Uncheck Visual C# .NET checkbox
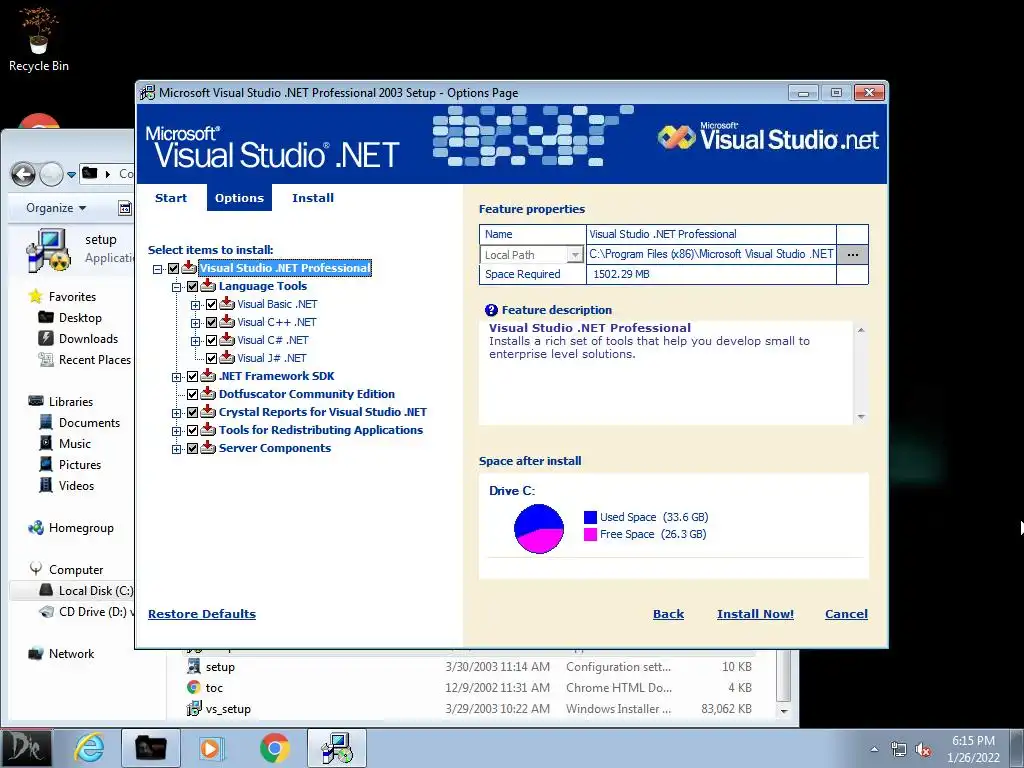The height and width of the screenshot is (768, 1024). tap(211, 340)
